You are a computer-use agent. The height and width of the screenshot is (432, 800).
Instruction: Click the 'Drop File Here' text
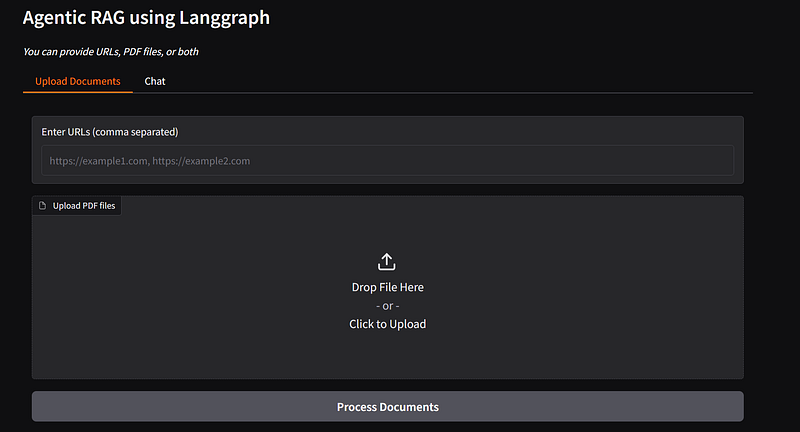click(388, 287)
